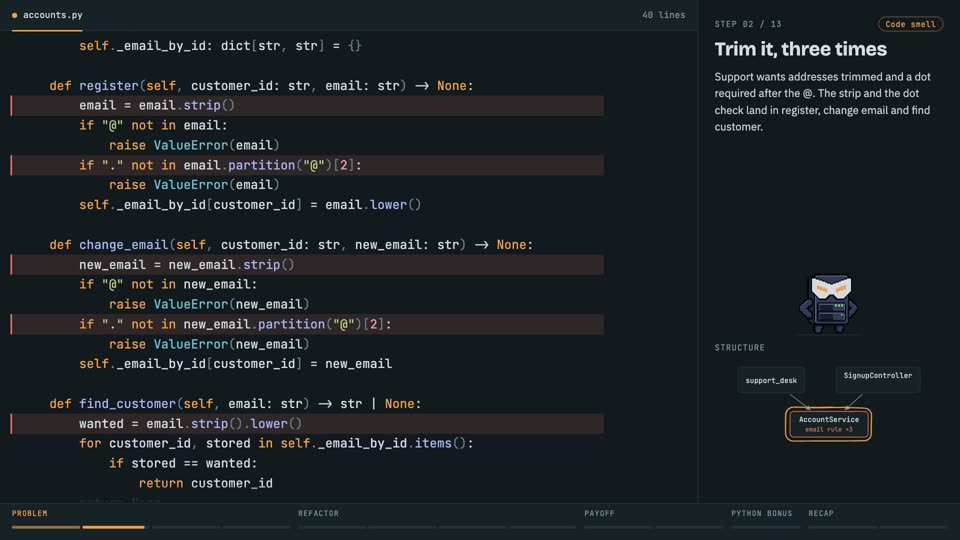Viewport: 960px width, 540px height.
Task: Click highlighted line 'email = email.strip()'
Action: click(x=307, y=105)
